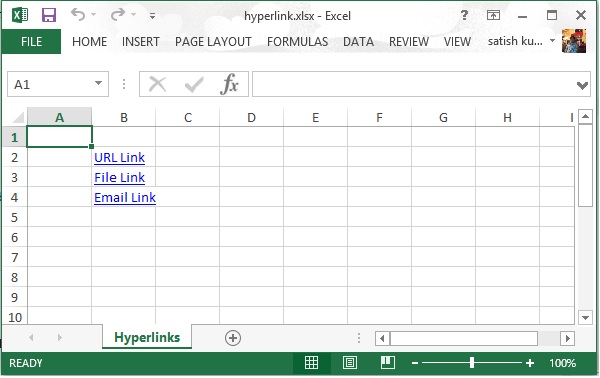Click the zoom slider handle
Image resolution: width=600 pixels, height=378 pixels.
[x=472, y=363]
